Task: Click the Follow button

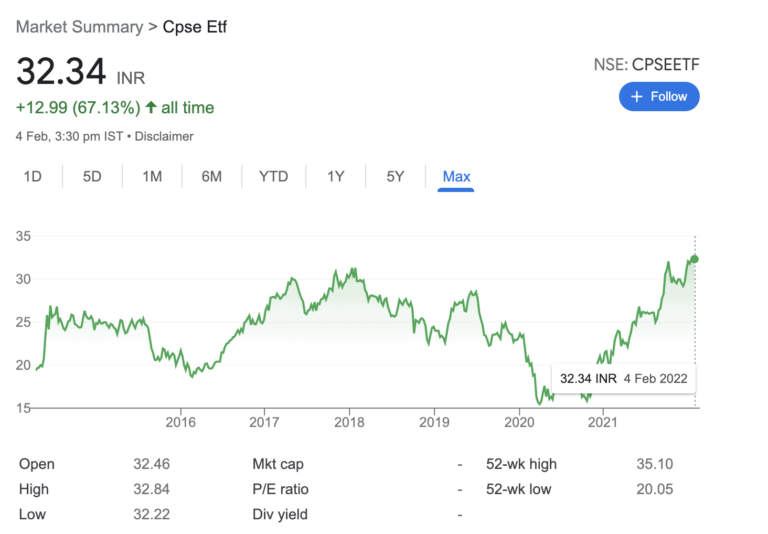Action: pos(659,97)
